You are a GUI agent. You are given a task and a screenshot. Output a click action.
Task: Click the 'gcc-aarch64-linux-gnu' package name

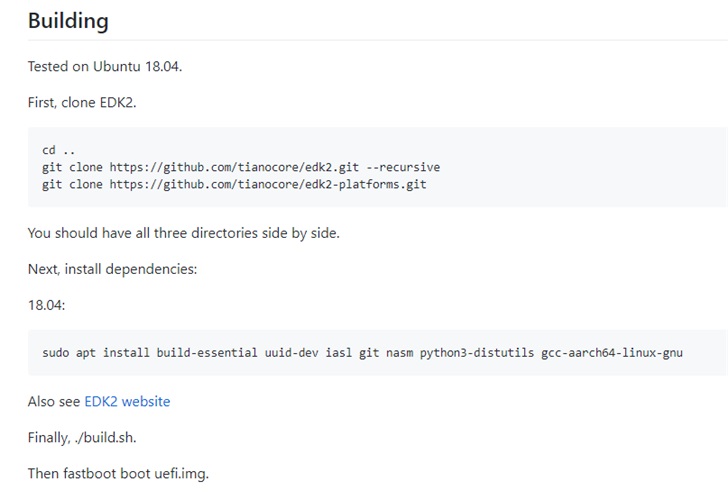point(612,352)
